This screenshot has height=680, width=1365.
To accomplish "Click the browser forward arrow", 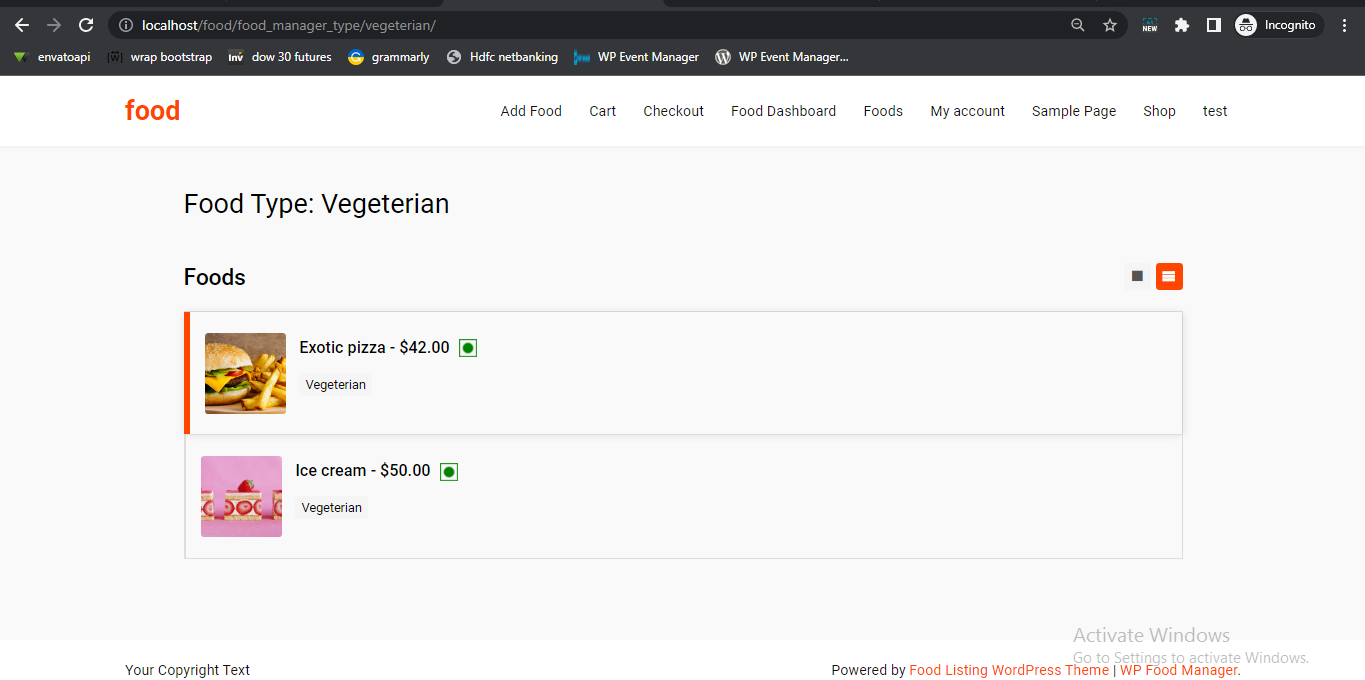I will [54, 25].
